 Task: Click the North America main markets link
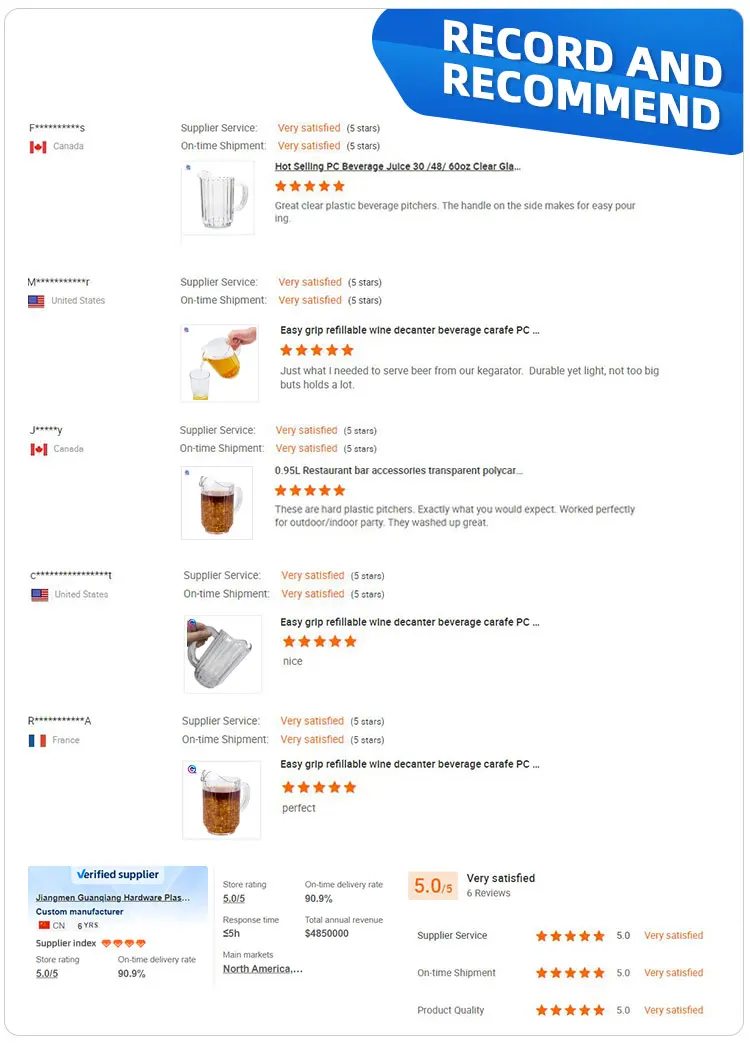pyautogui.click(x=262, y=969)
